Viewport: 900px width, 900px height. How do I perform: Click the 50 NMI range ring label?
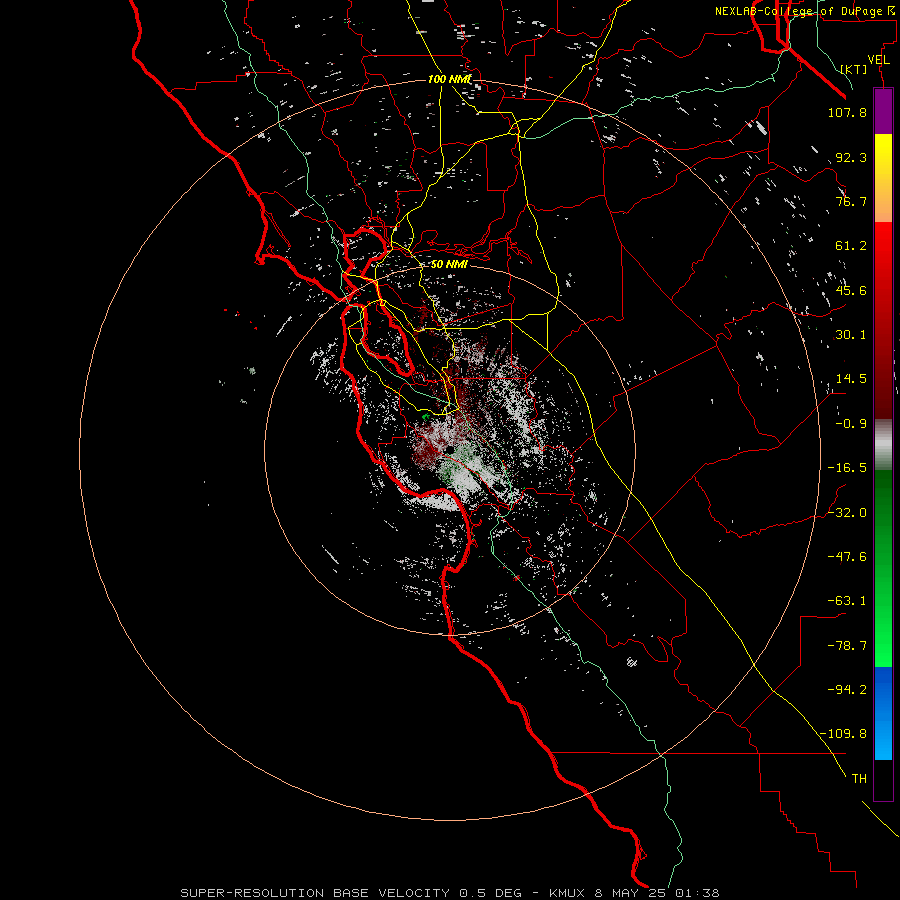[449, 264]
